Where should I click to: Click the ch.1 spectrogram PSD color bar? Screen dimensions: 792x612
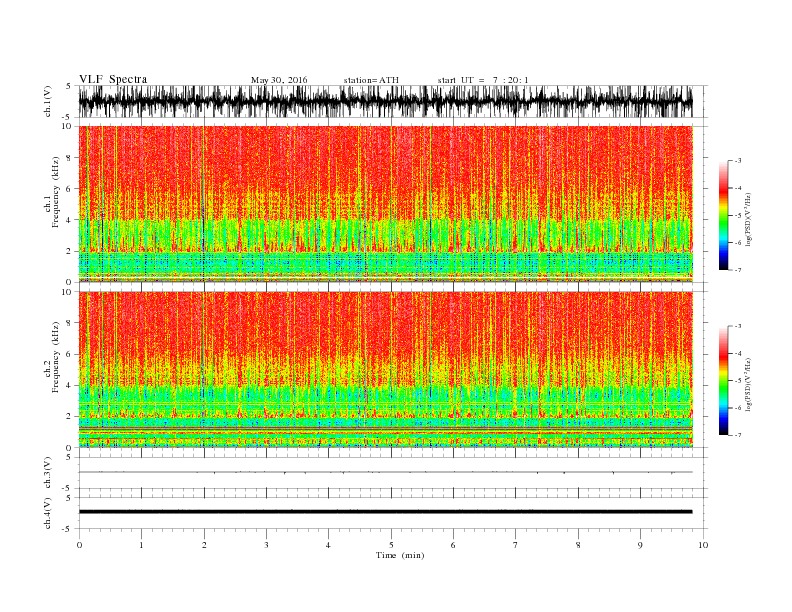(723, 215)
